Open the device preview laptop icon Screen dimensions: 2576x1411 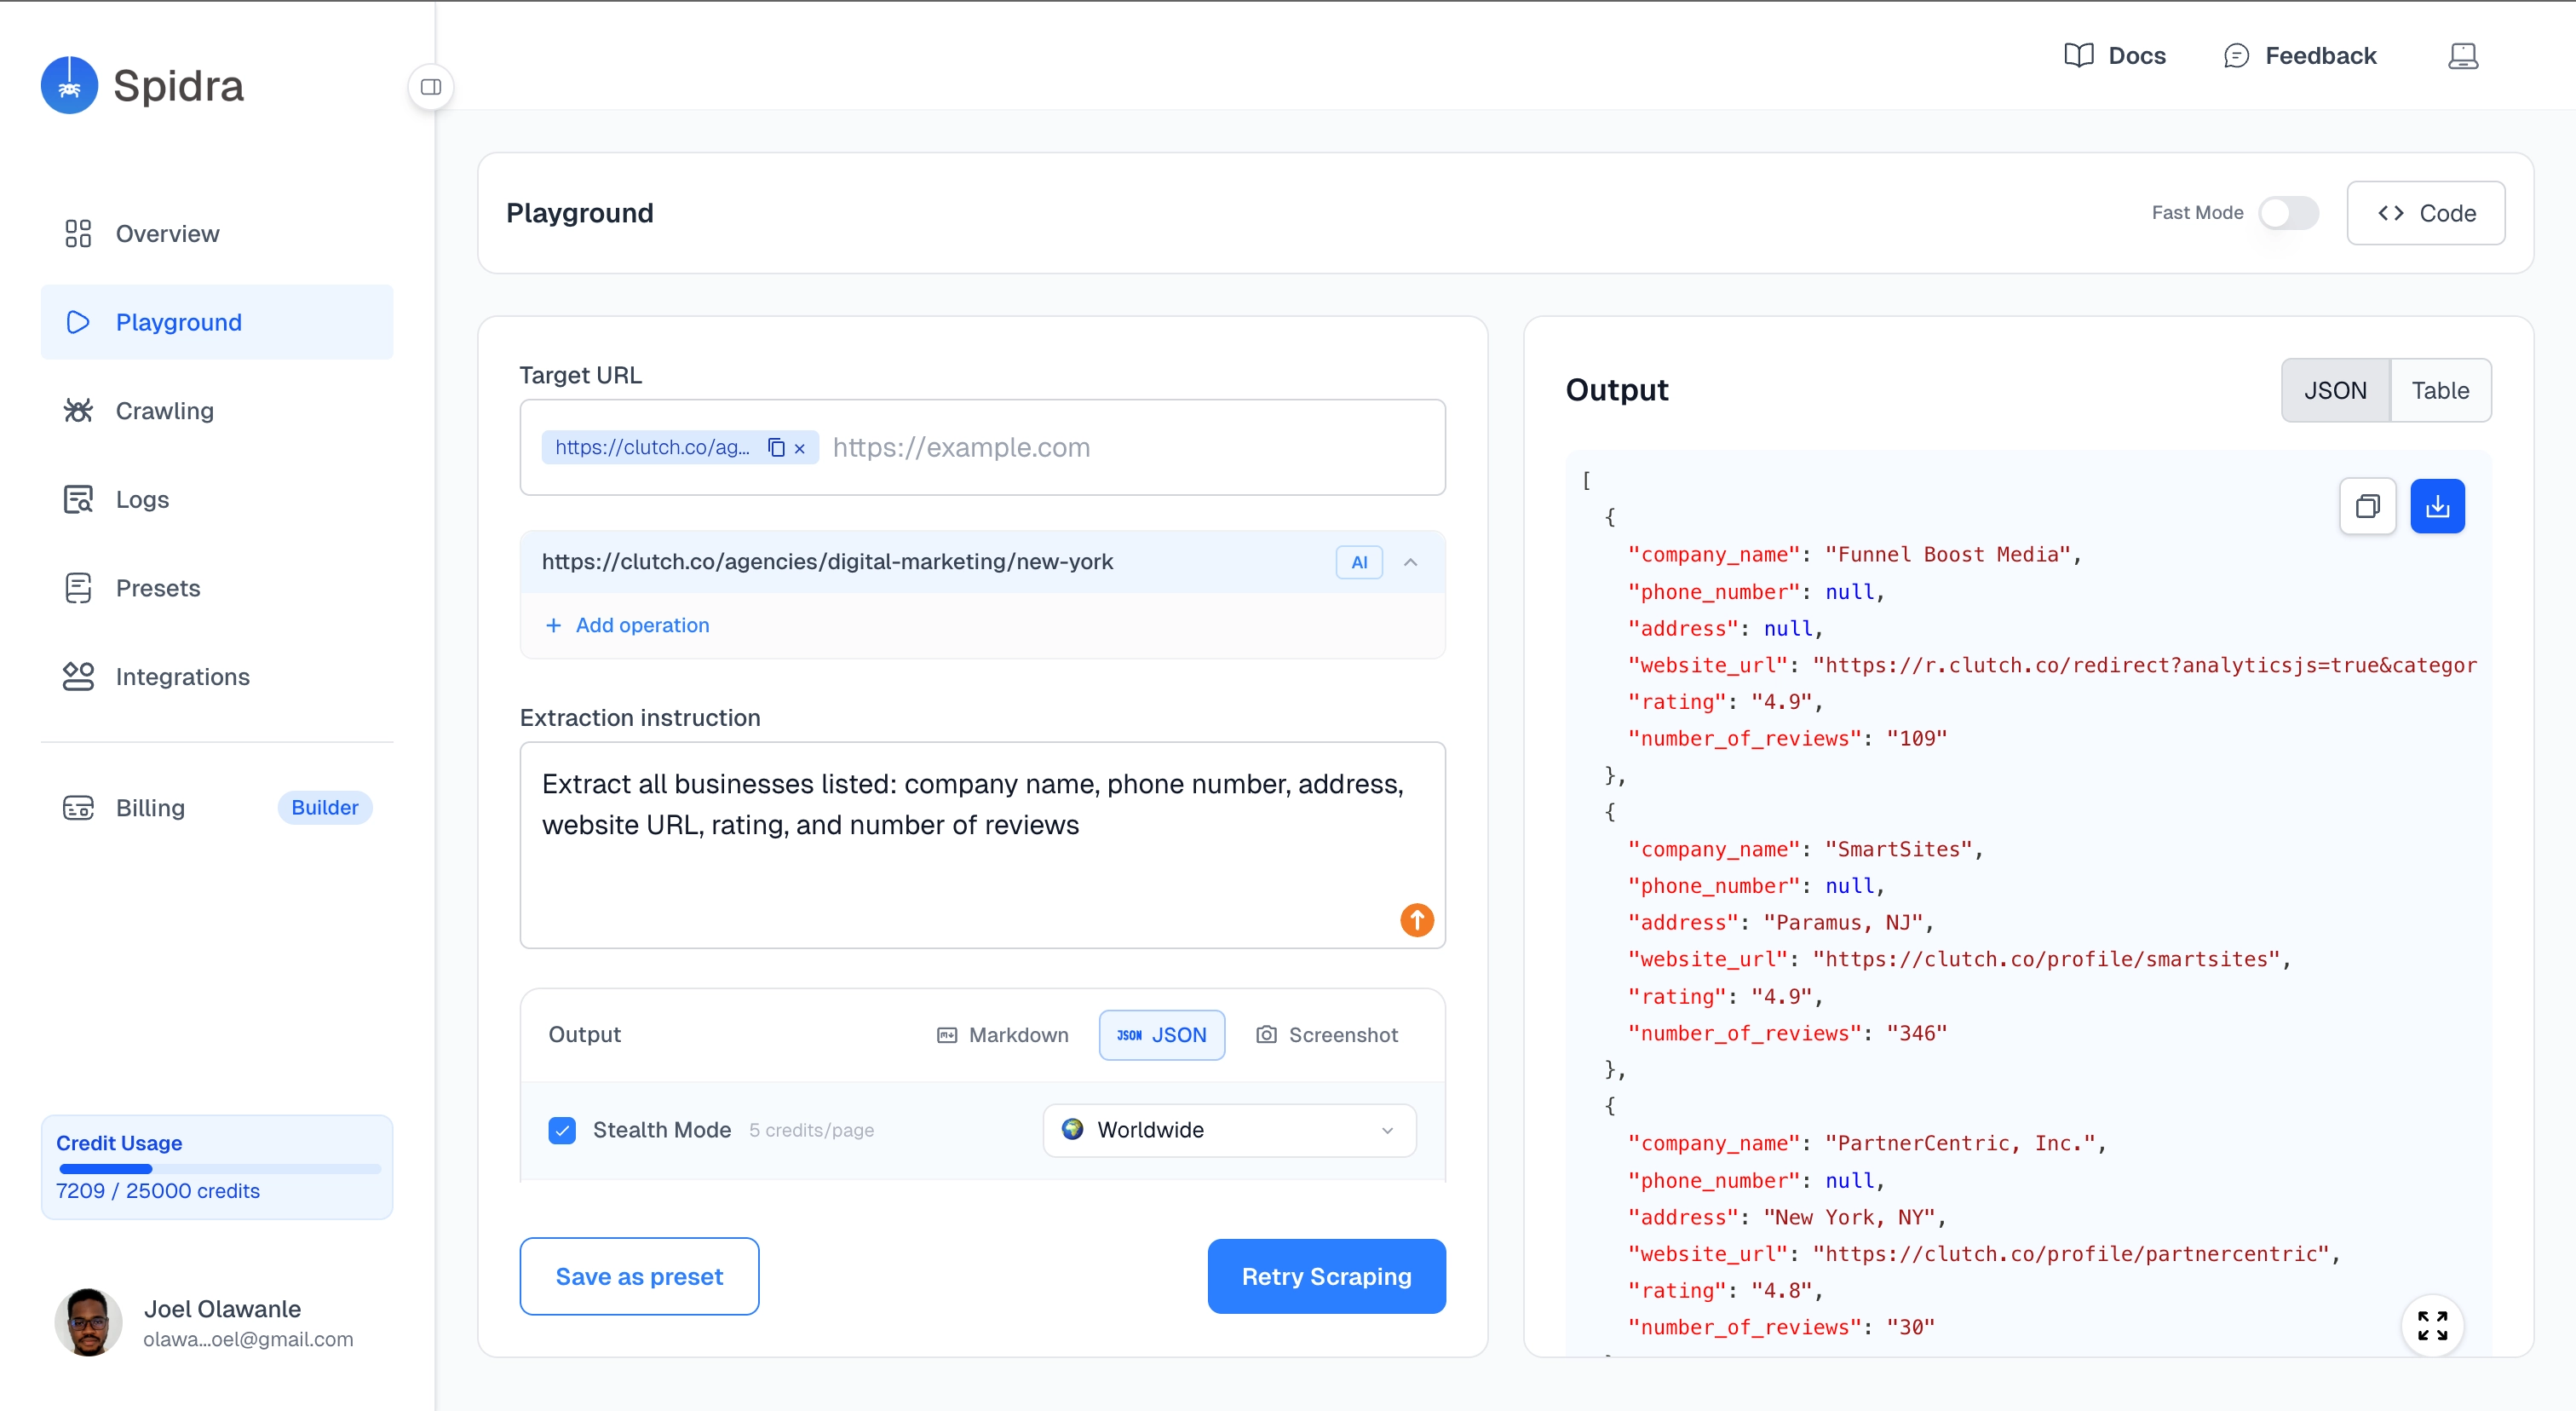pyautogui.click(x=2463, y=55)
